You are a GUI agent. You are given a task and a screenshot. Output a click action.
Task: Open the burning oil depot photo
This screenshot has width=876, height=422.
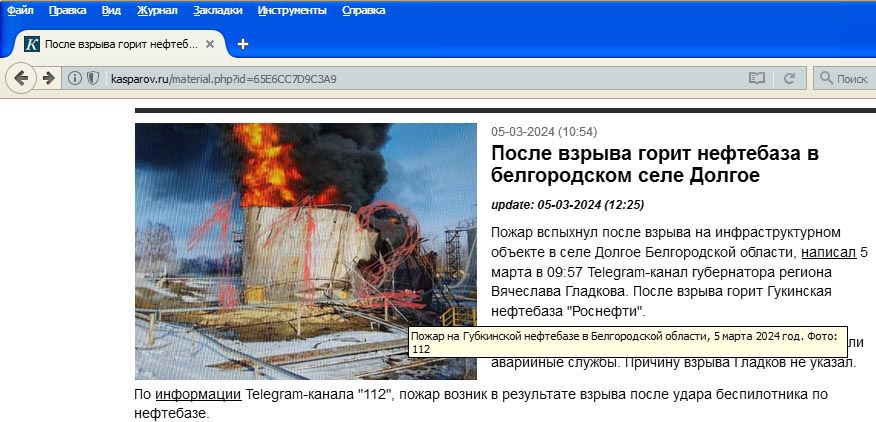click(306, 252)
